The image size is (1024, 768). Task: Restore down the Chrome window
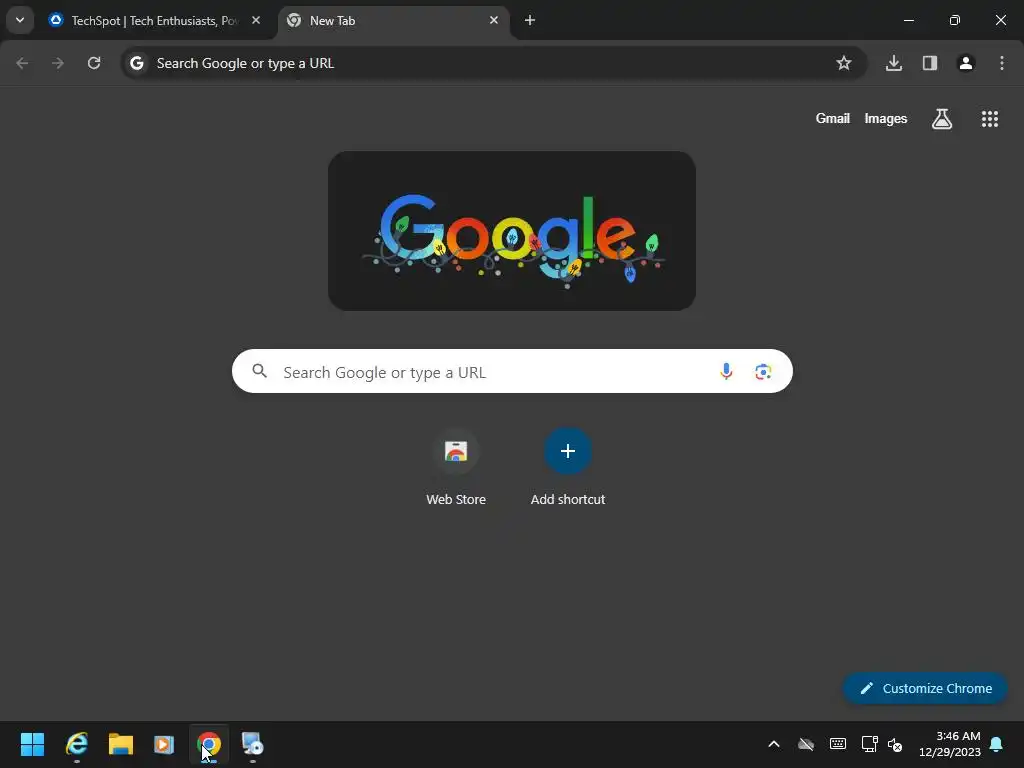click(955, 20)
